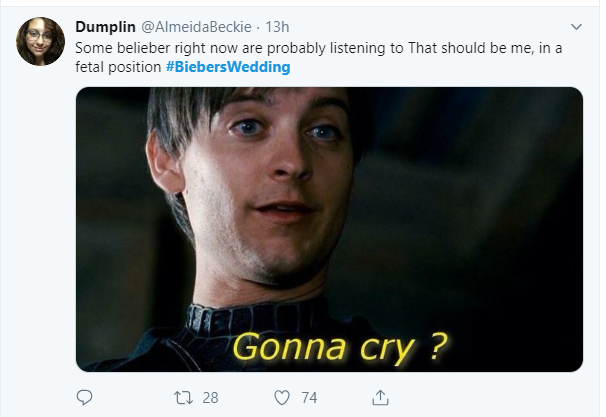Click the reply speech bubble icon

pyautogui.click(x=85, y=398)
